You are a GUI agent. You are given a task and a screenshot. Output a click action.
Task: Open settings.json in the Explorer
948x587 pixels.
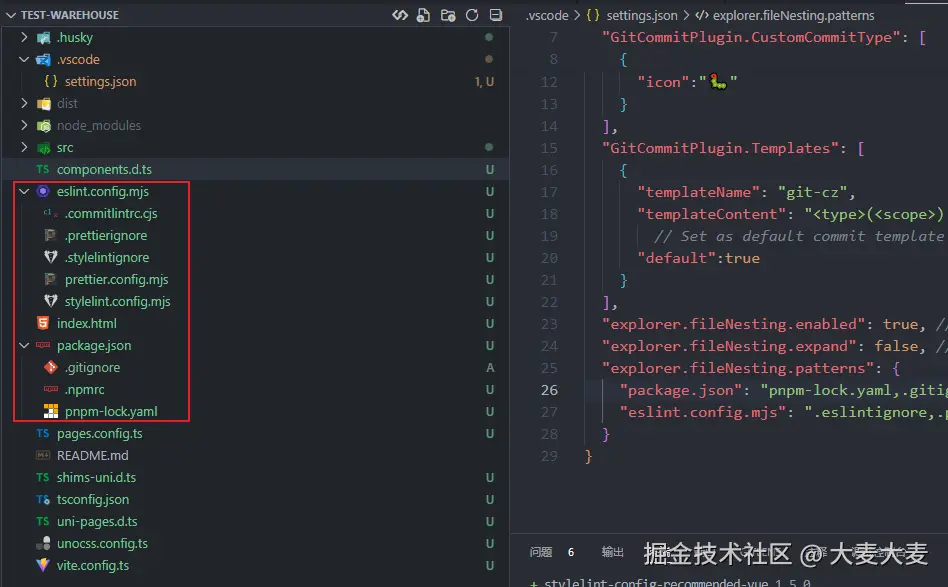(x=100, y=82)
